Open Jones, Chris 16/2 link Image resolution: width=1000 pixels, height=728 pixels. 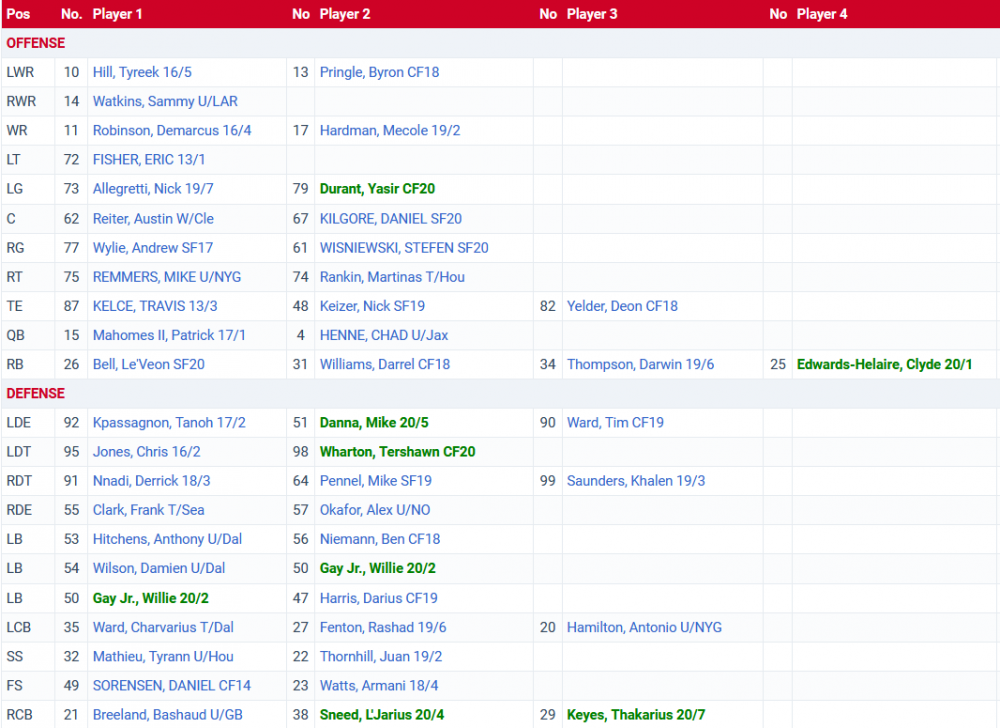[x=147, y=452]
